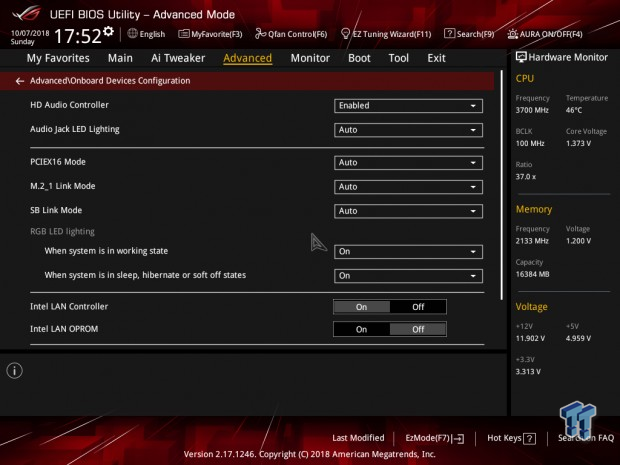Click the 10/07/2018 date text
The image size is (620, 465).
point(30,33)
